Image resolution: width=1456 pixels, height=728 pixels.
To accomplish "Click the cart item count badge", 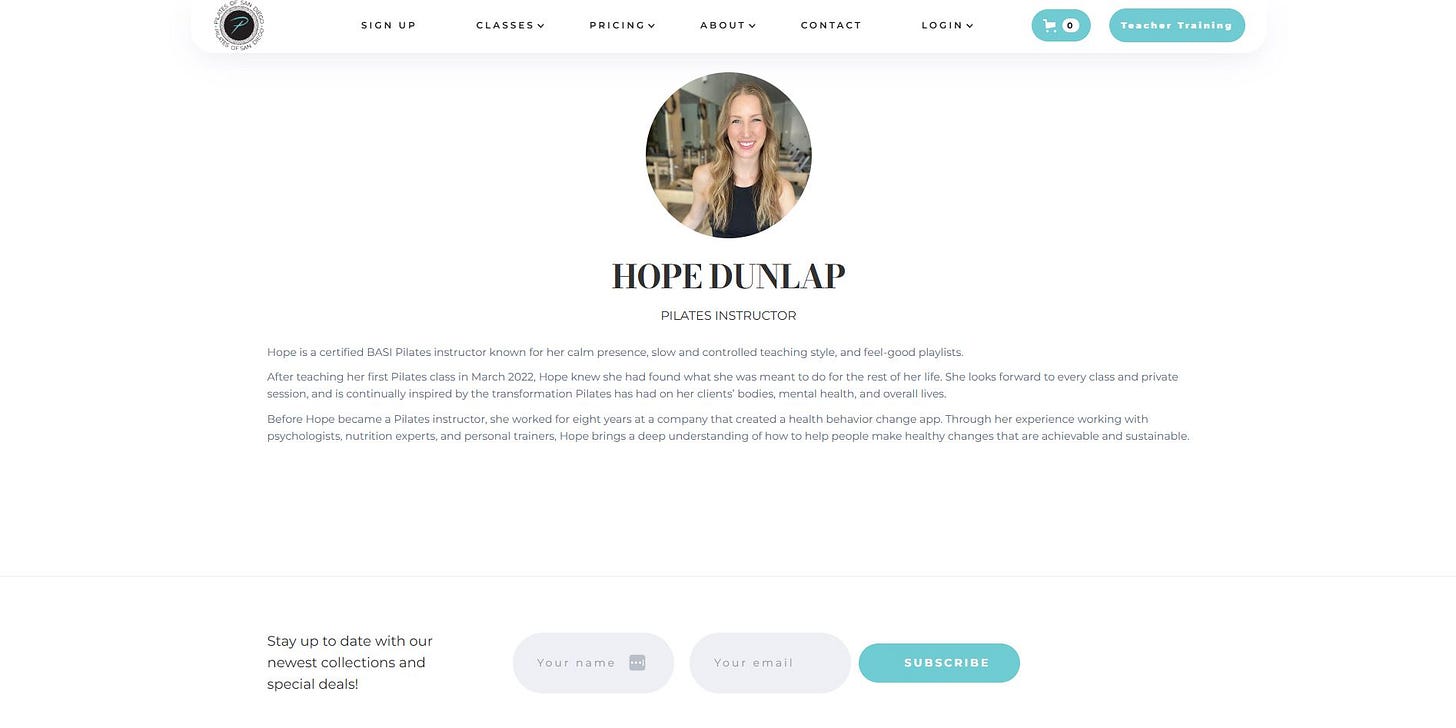I will 1070,26.
